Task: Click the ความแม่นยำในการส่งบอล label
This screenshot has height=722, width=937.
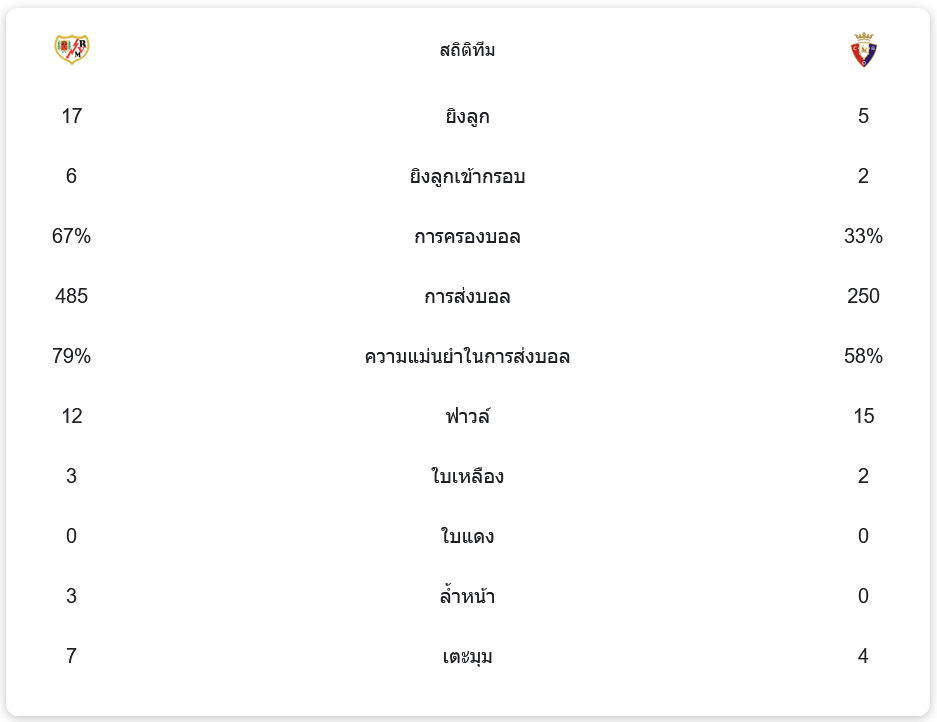Action: [467, 357]
